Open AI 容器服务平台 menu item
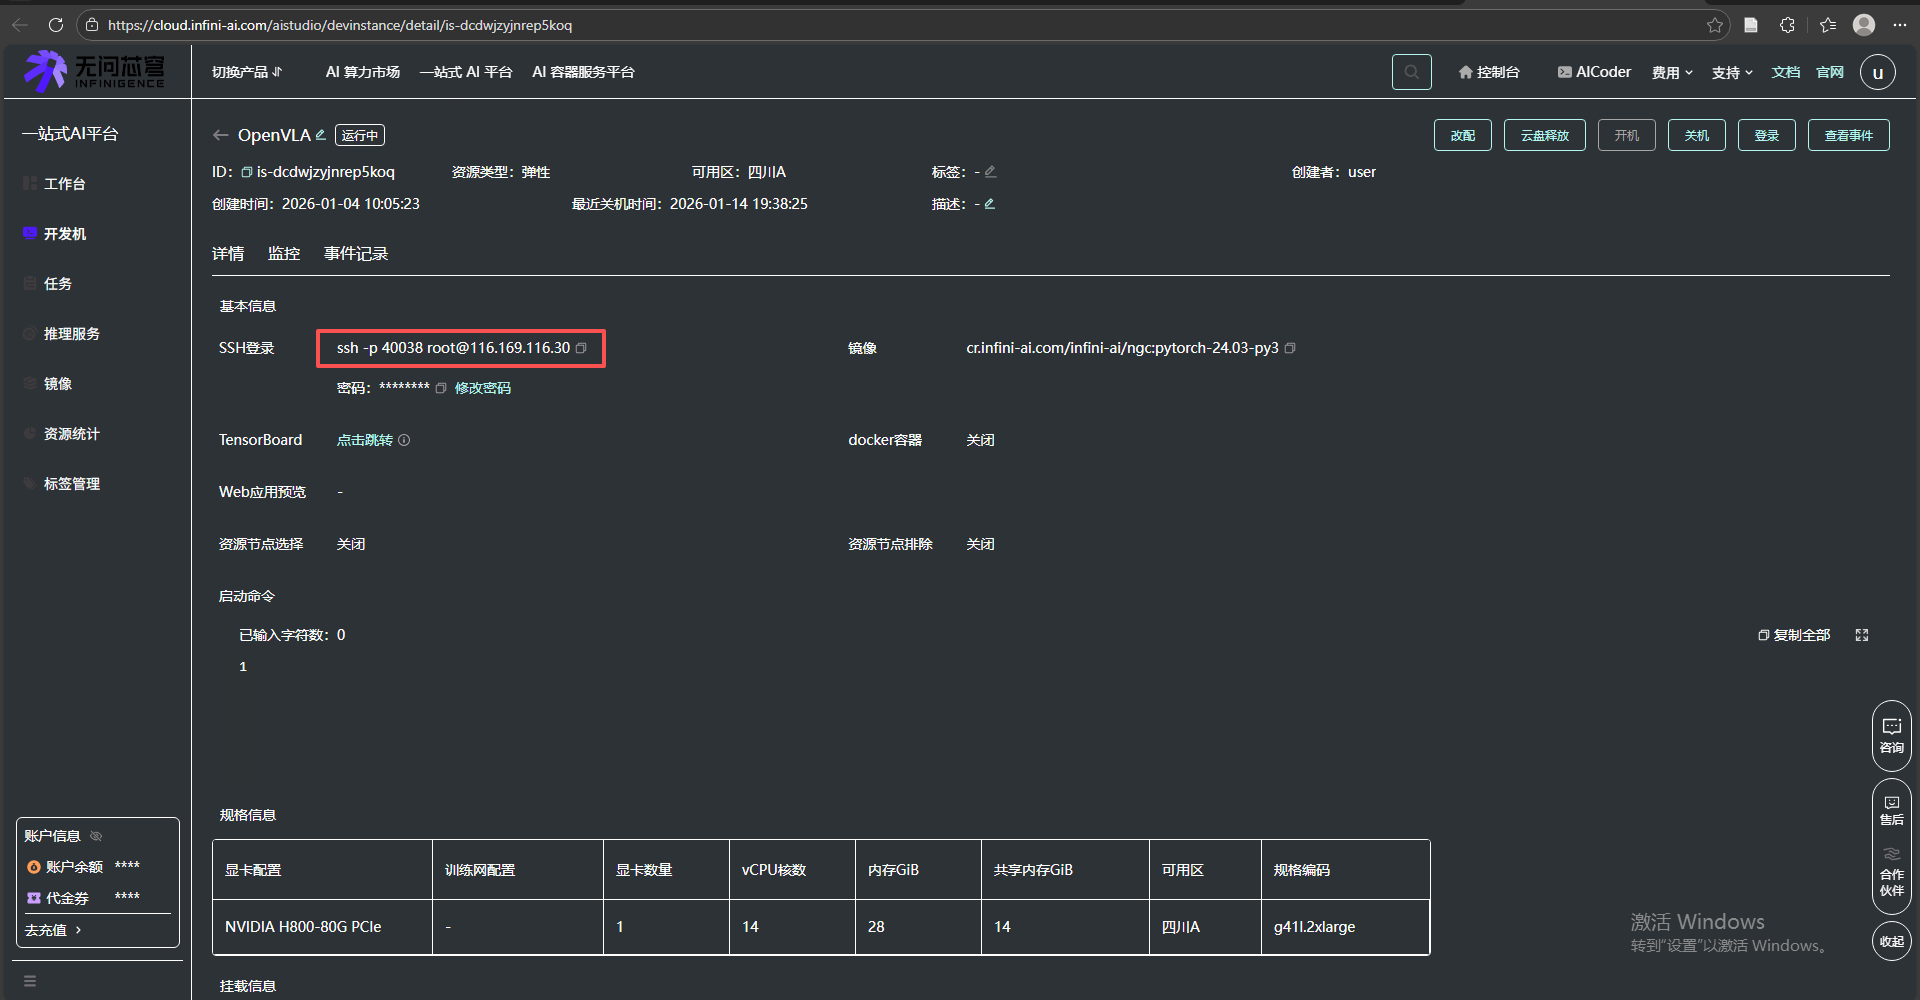The image size is (1920, 1000). (583, 72)
